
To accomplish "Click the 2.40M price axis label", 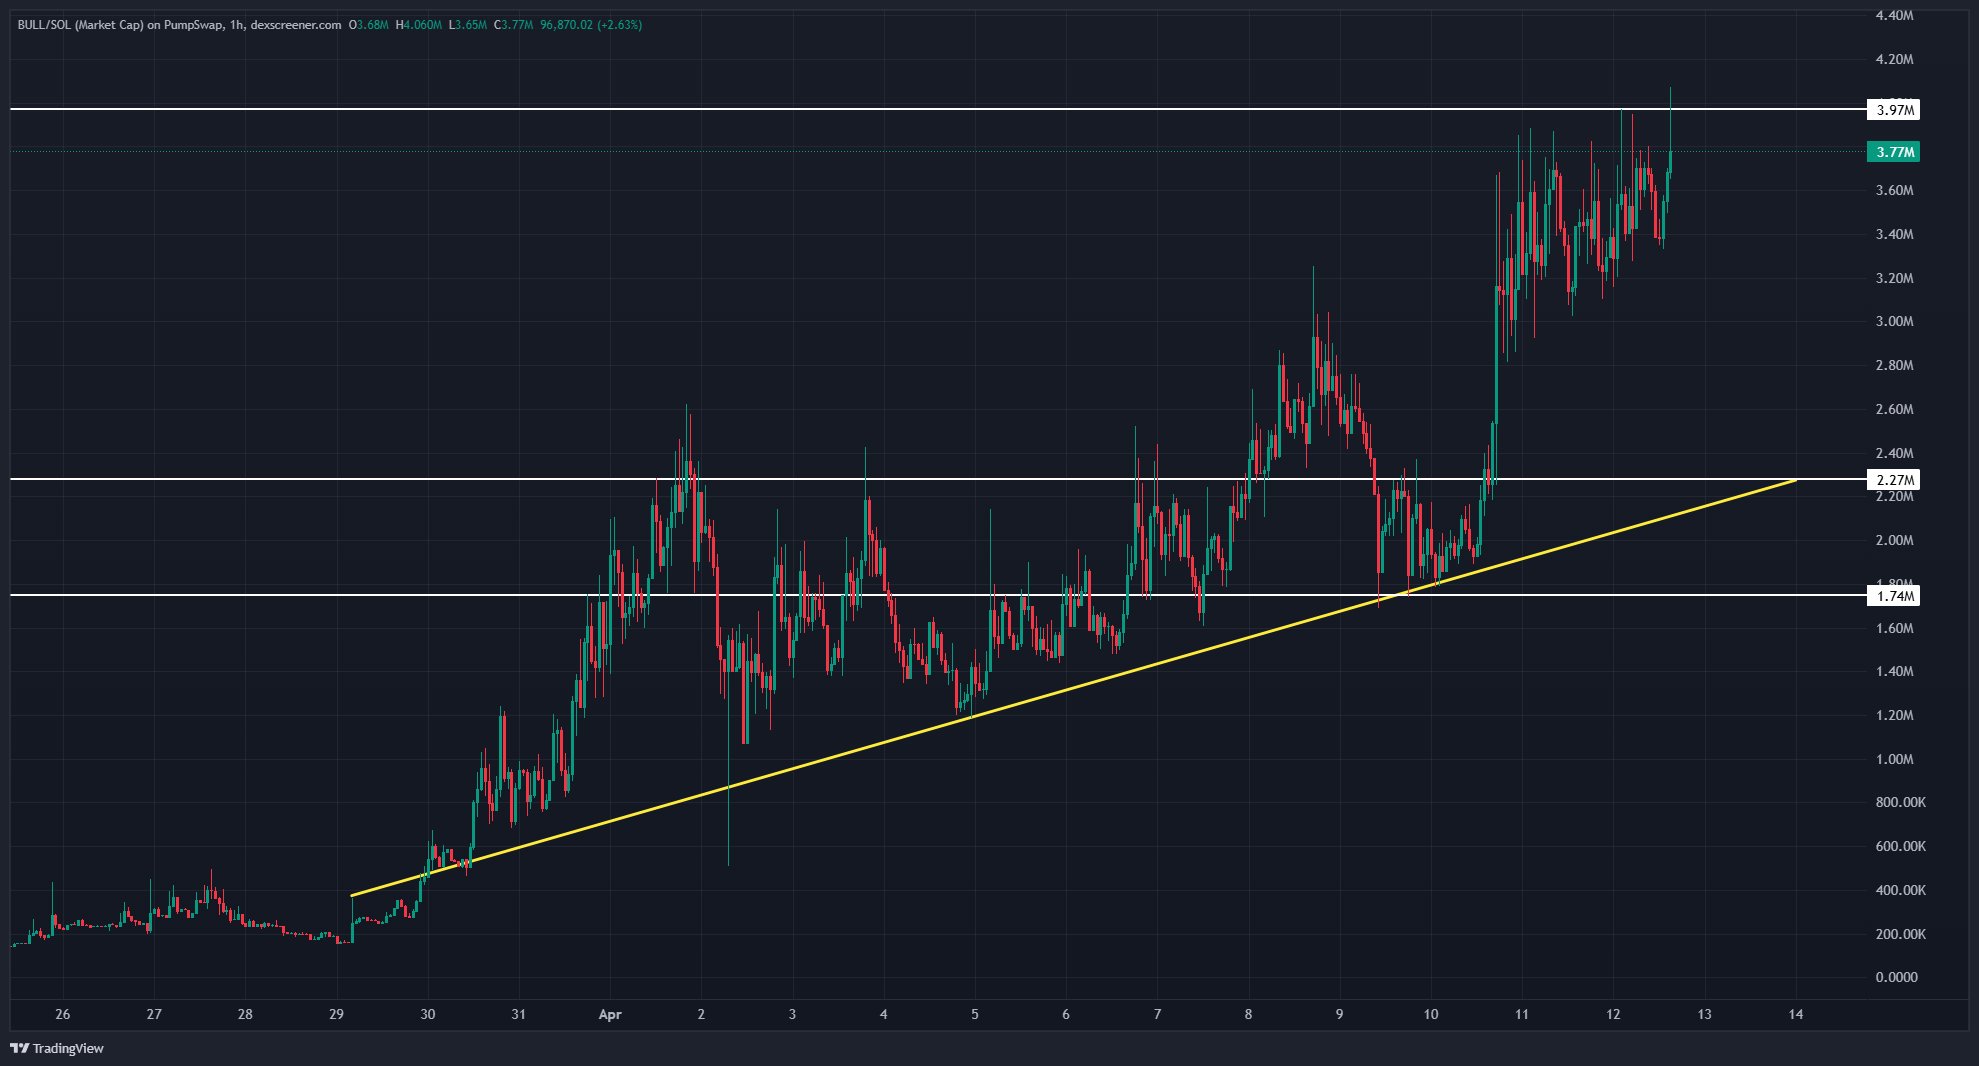I will (x=1894, y=453).
